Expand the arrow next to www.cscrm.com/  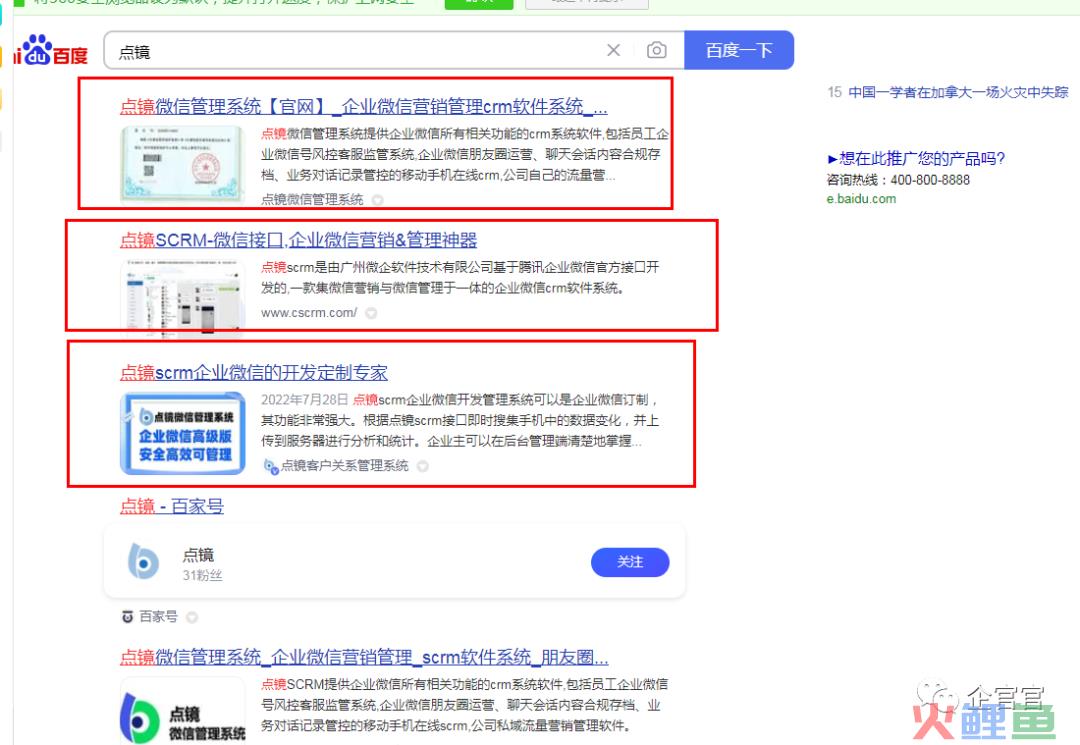tap(371, 313)
